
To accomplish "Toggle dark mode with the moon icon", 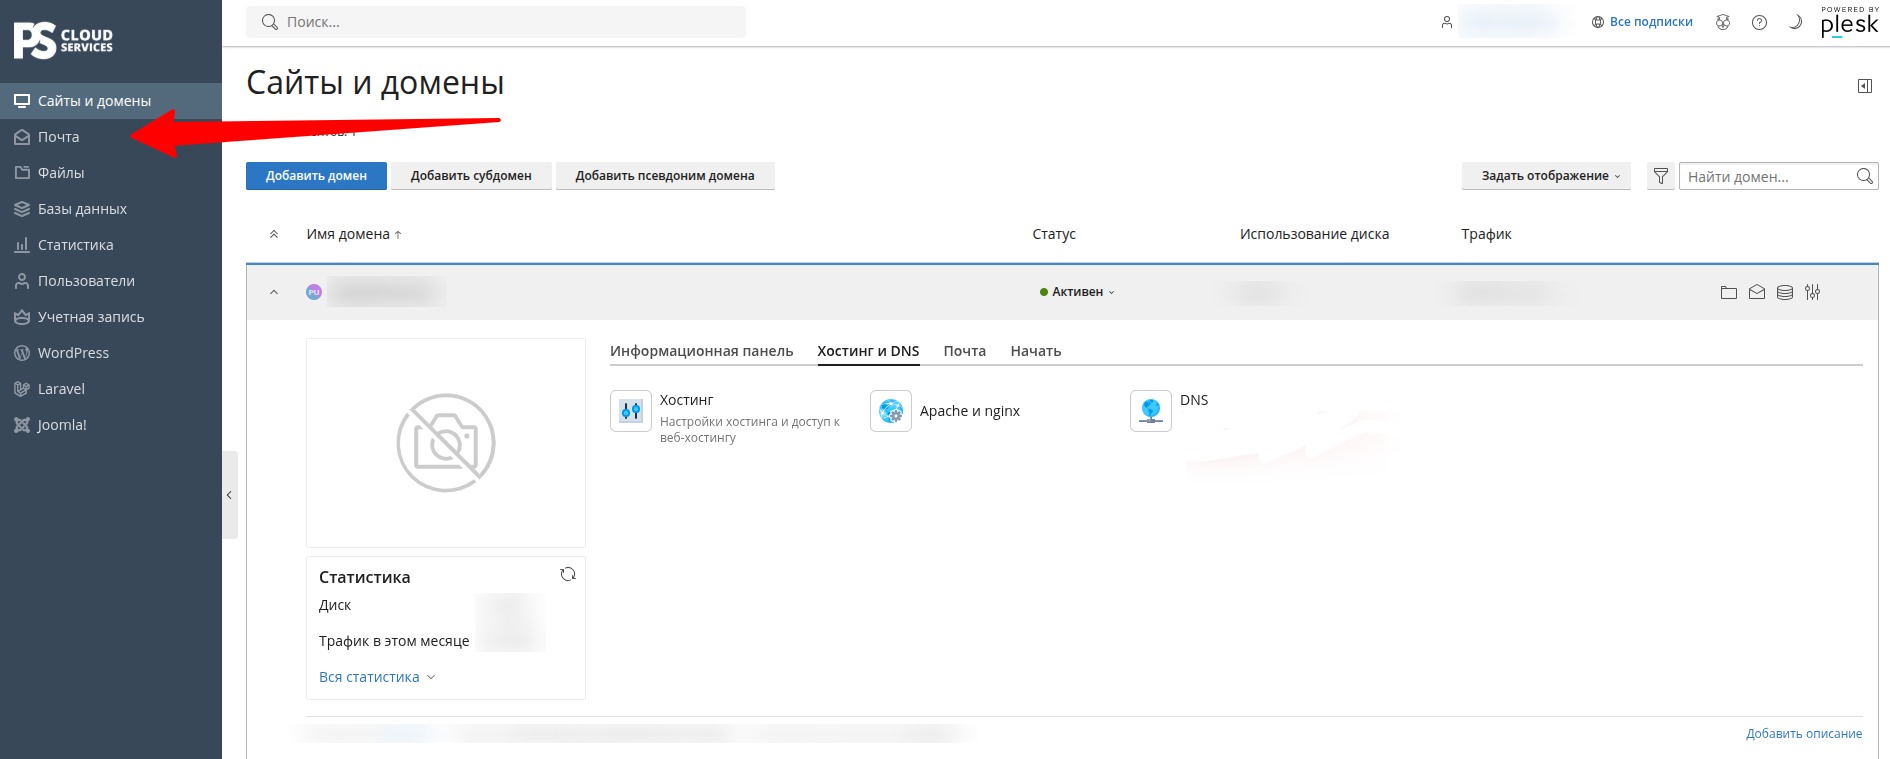I will pyautogui.click(x=1795, y=22).
